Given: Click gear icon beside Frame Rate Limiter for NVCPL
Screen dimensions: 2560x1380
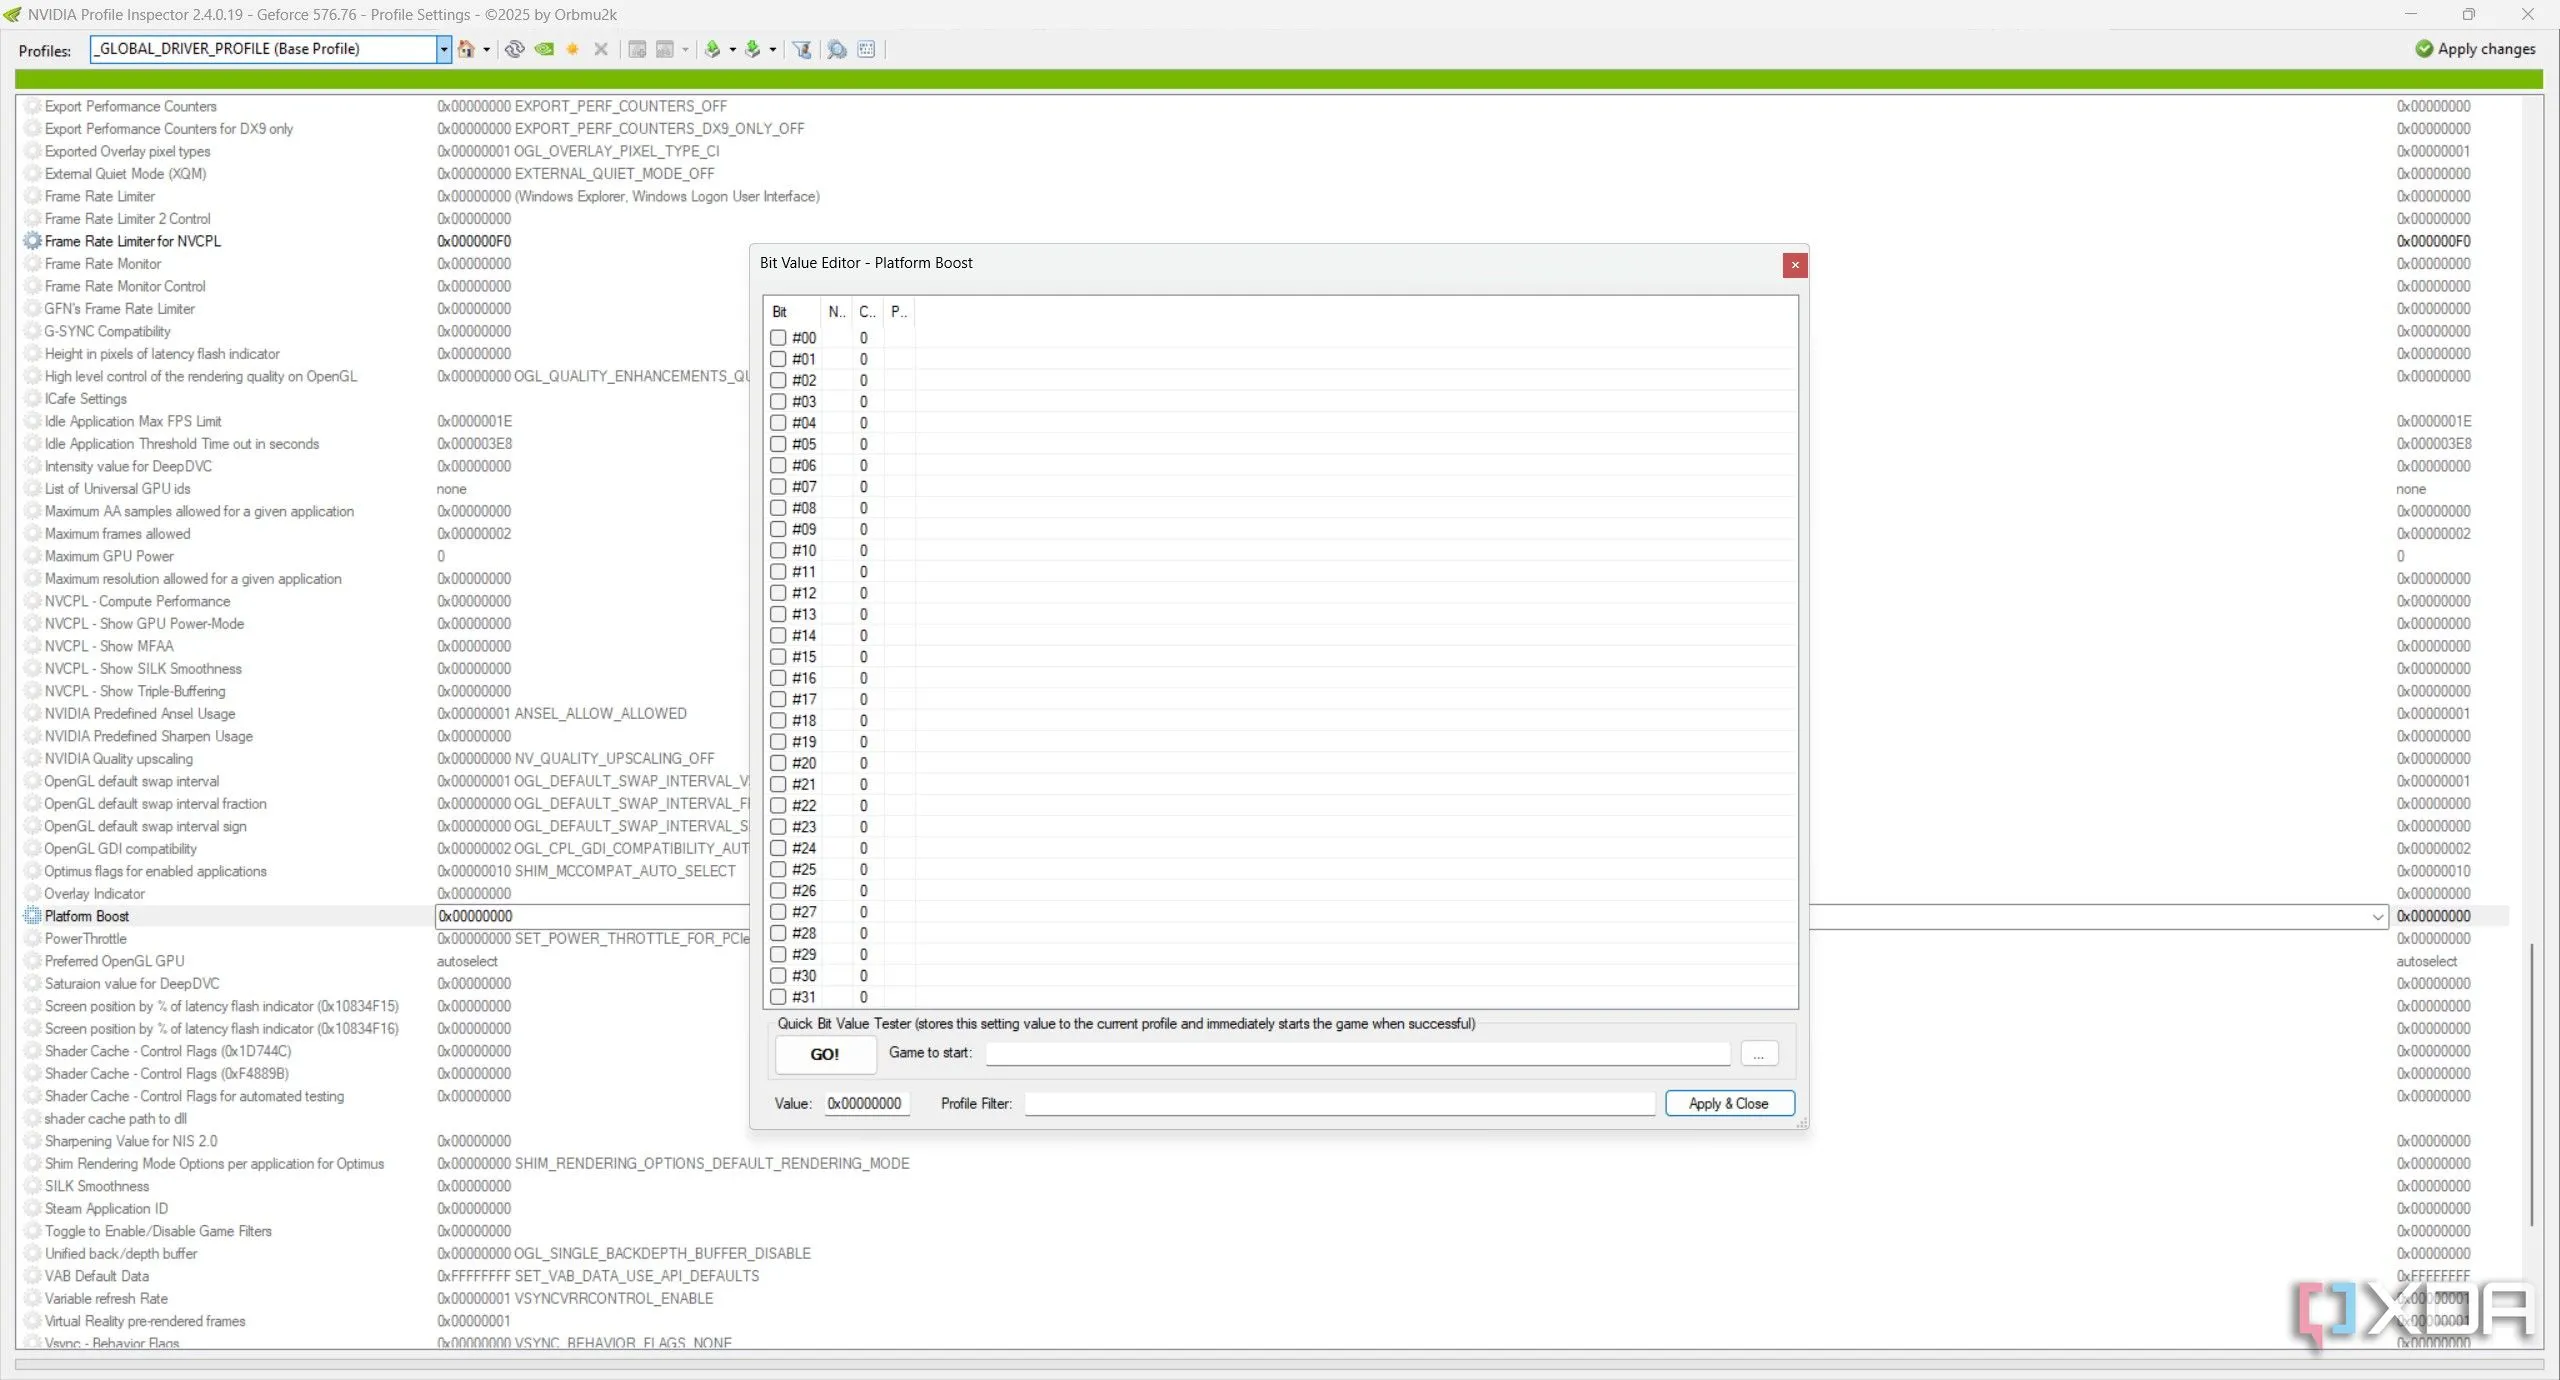Looking at the screenshot, I should point(32,241).
